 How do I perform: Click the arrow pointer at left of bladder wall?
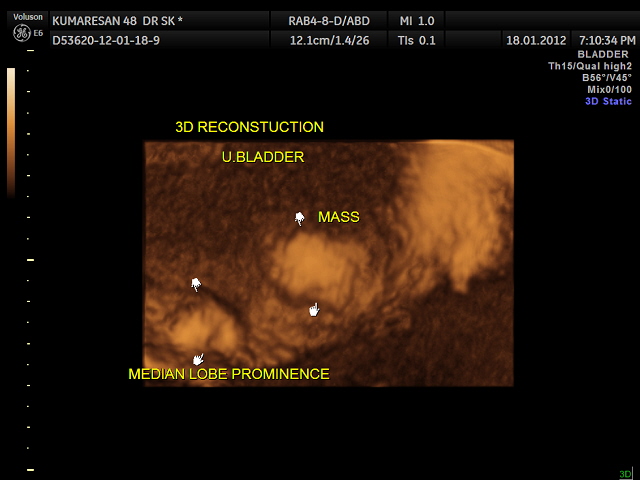tap(196, 284)
